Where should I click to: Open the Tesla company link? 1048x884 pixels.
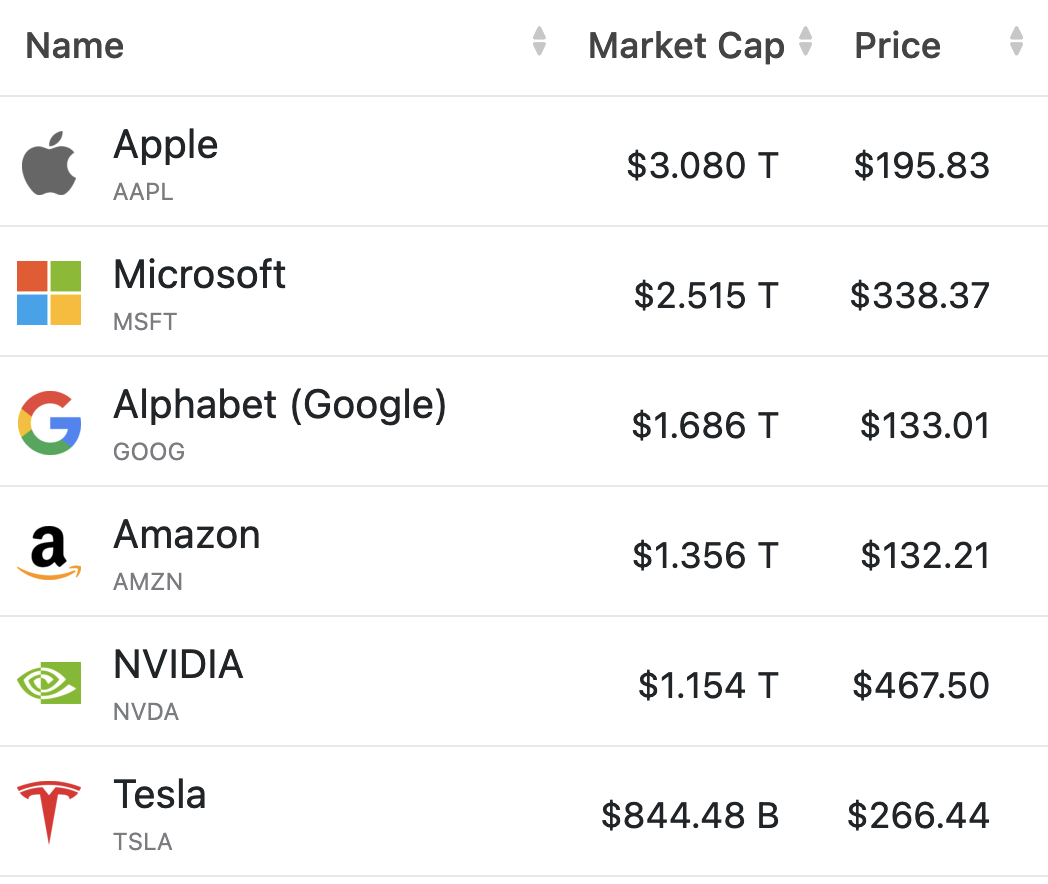pyautogui.click(x=160, y=795)
